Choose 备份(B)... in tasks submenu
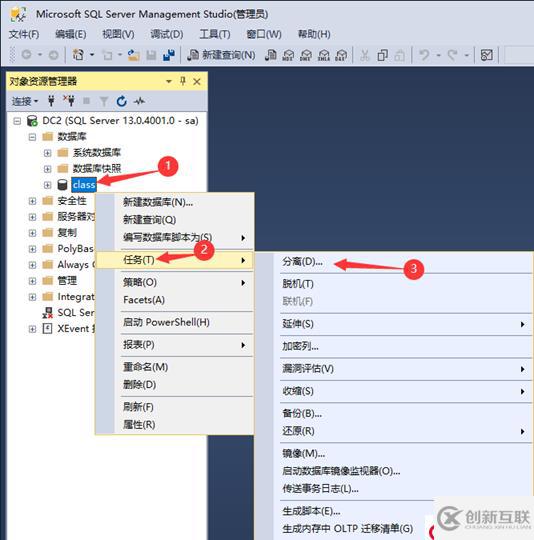The width and height of the screenshot is (534, 540). 394,414
